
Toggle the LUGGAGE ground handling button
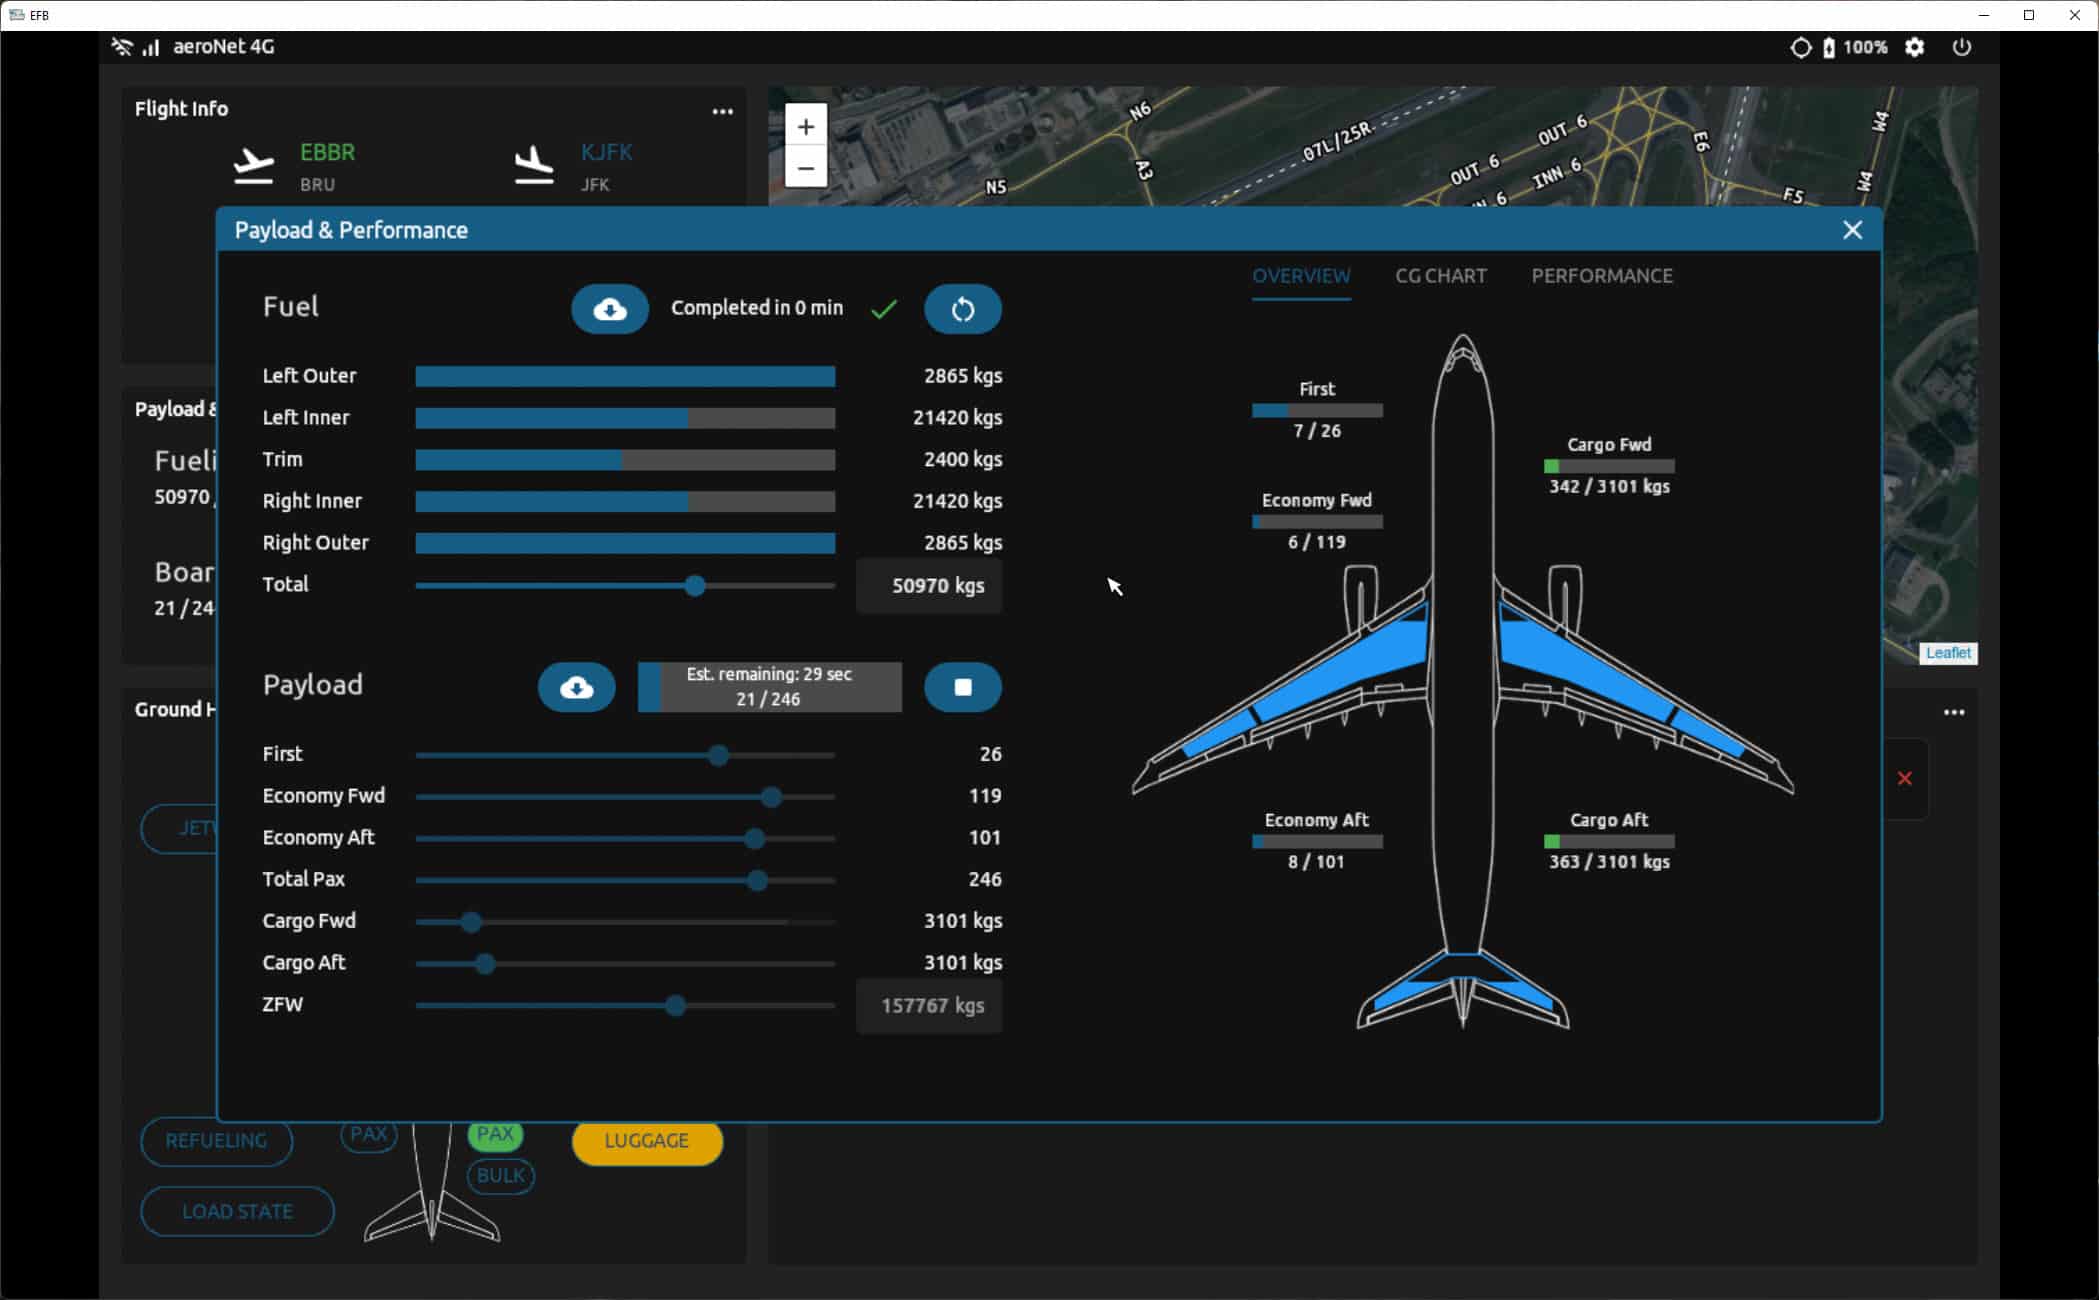click(x=647, y=1141)
